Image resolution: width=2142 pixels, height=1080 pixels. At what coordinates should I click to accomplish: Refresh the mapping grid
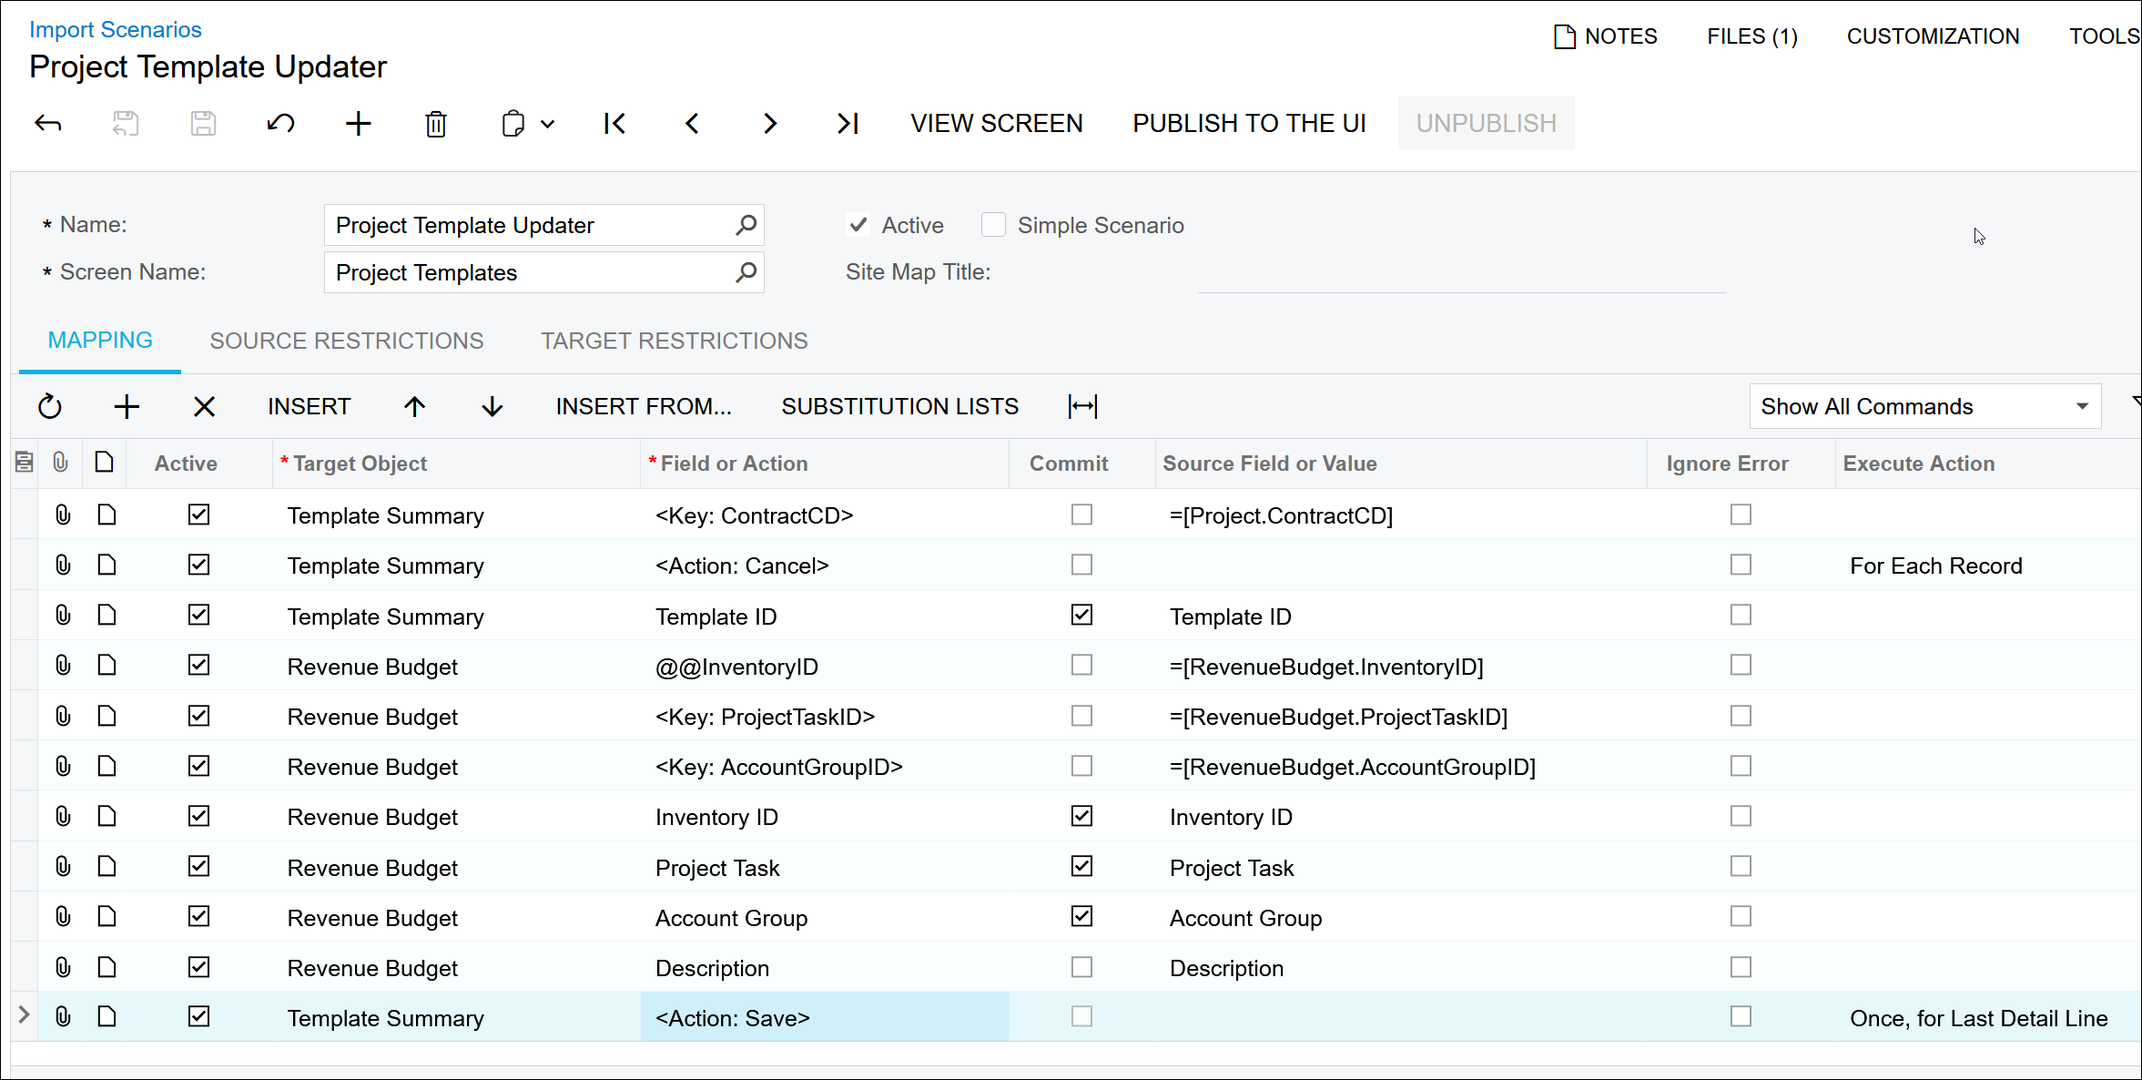(x=50, y=406)
